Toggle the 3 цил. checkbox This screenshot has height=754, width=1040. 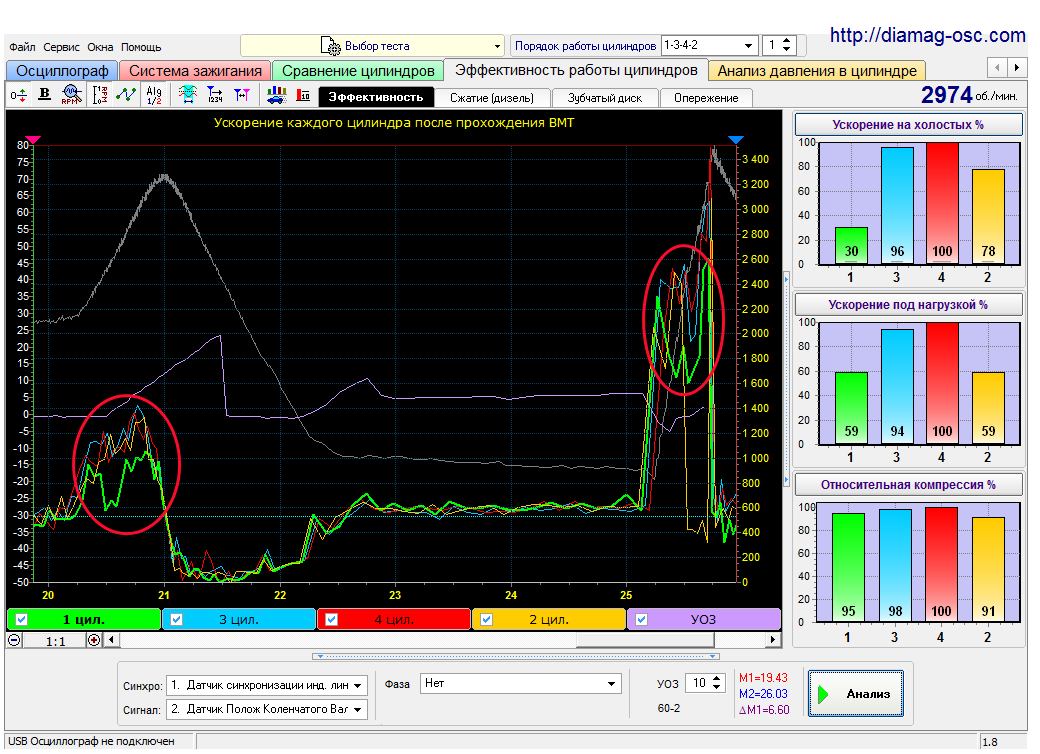[176, 619]
